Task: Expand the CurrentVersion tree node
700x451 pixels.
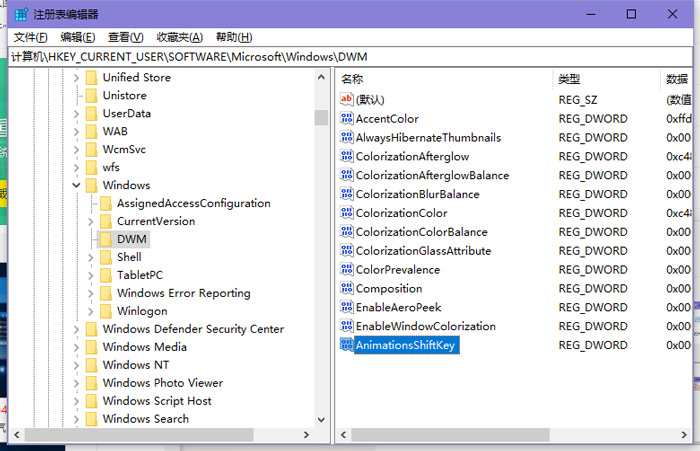Action: [x=91, y=221]
